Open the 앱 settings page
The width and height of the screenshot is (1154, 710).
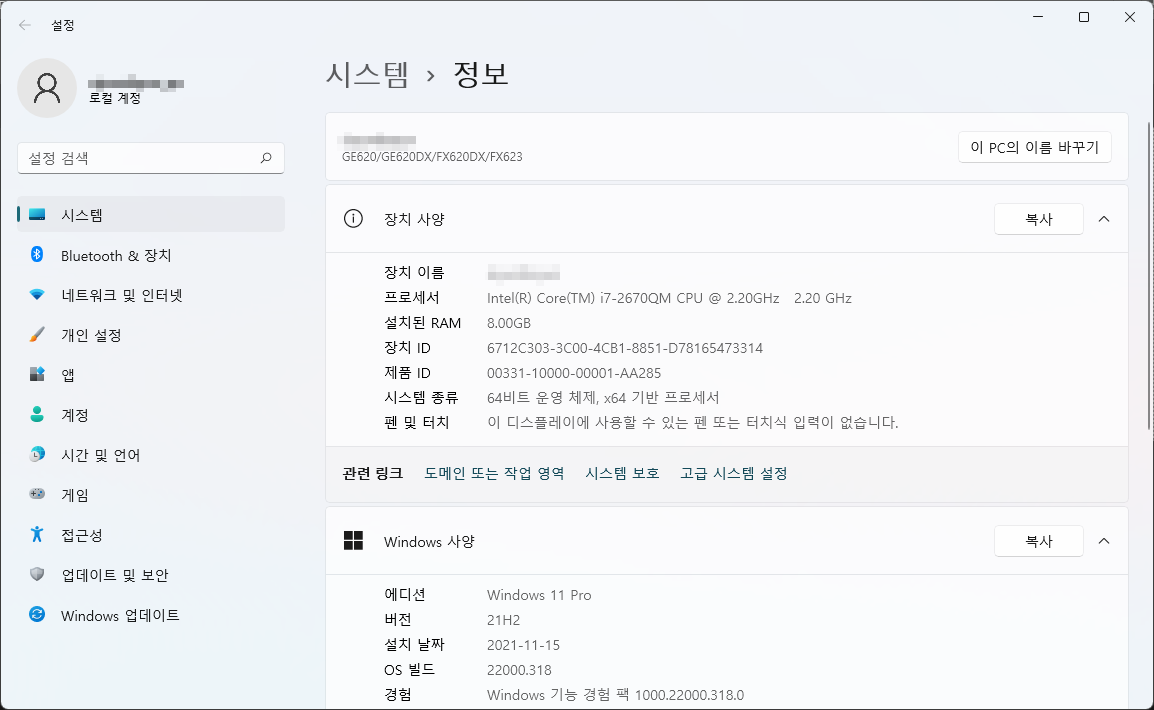(x=151, y=375)
